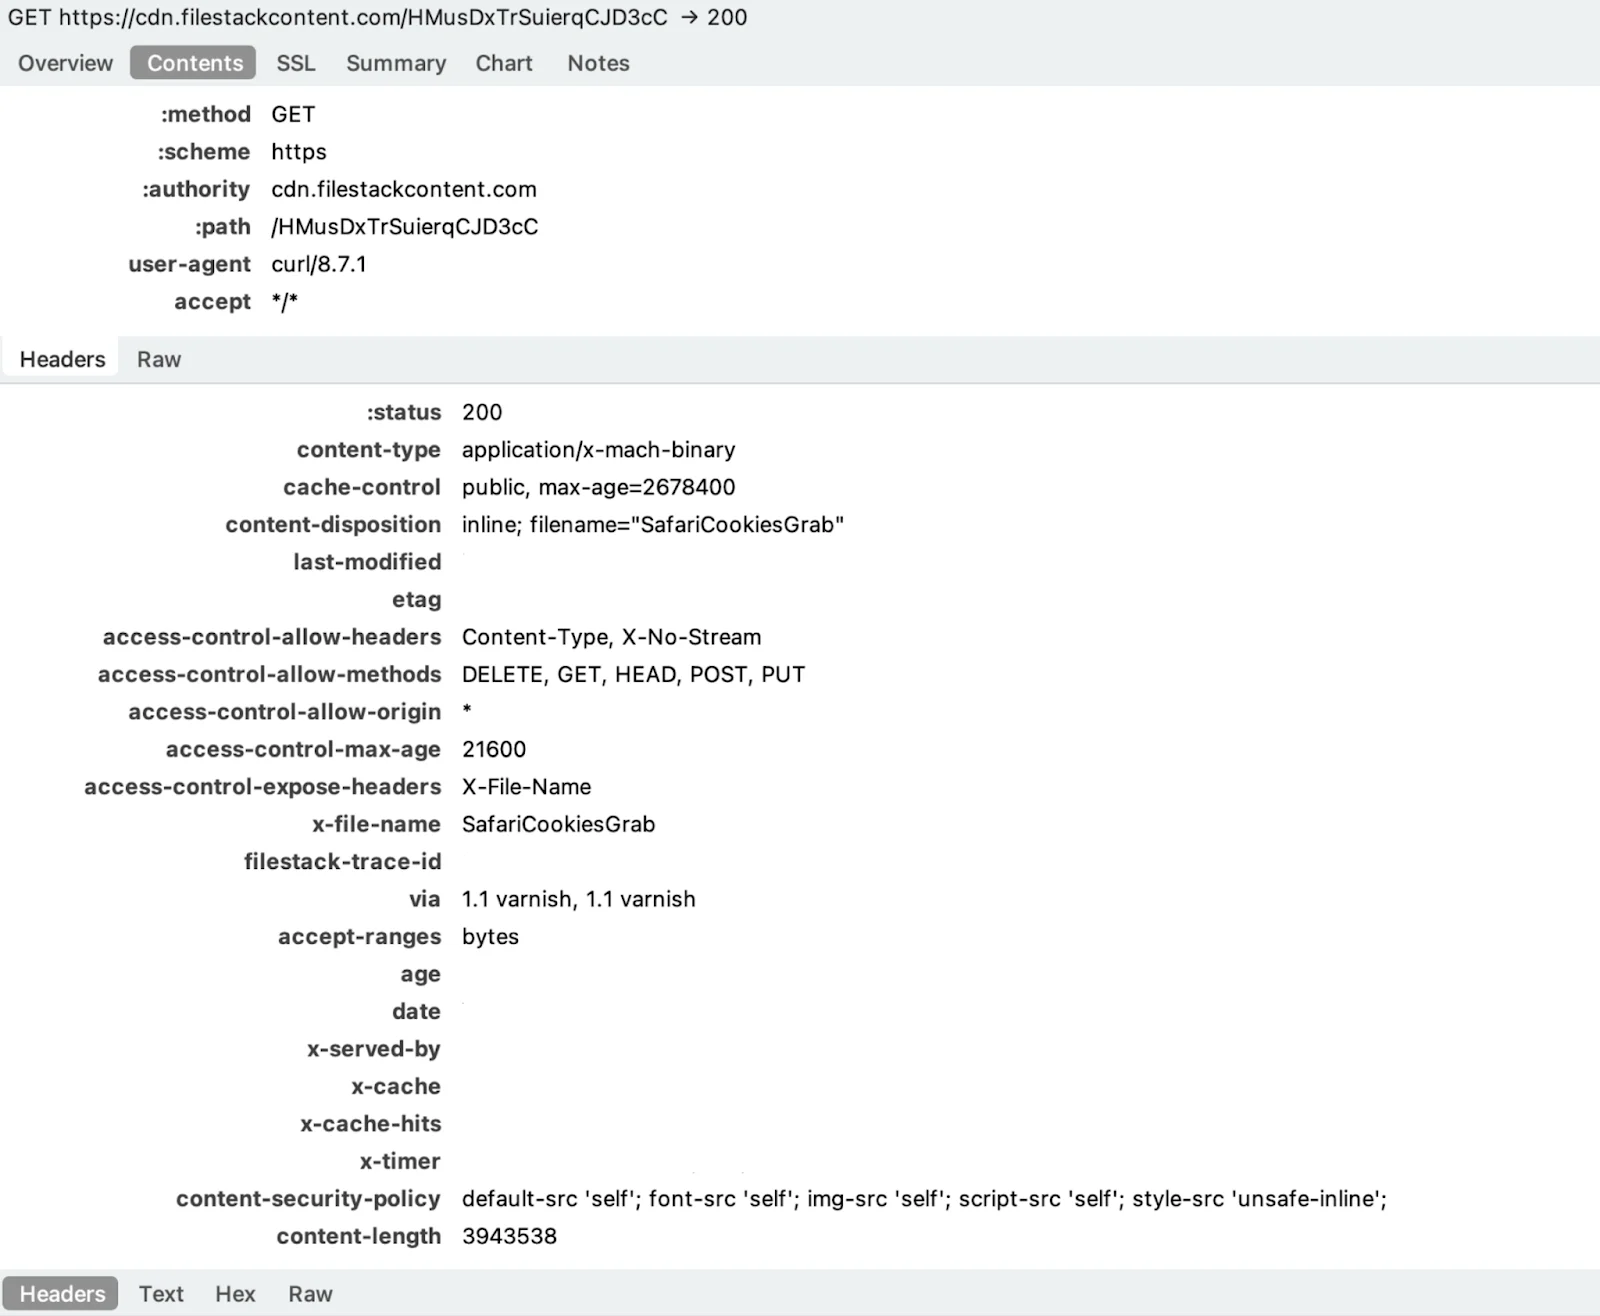
Task: Show response body as Text
Action: click(x=161, y=1293)
